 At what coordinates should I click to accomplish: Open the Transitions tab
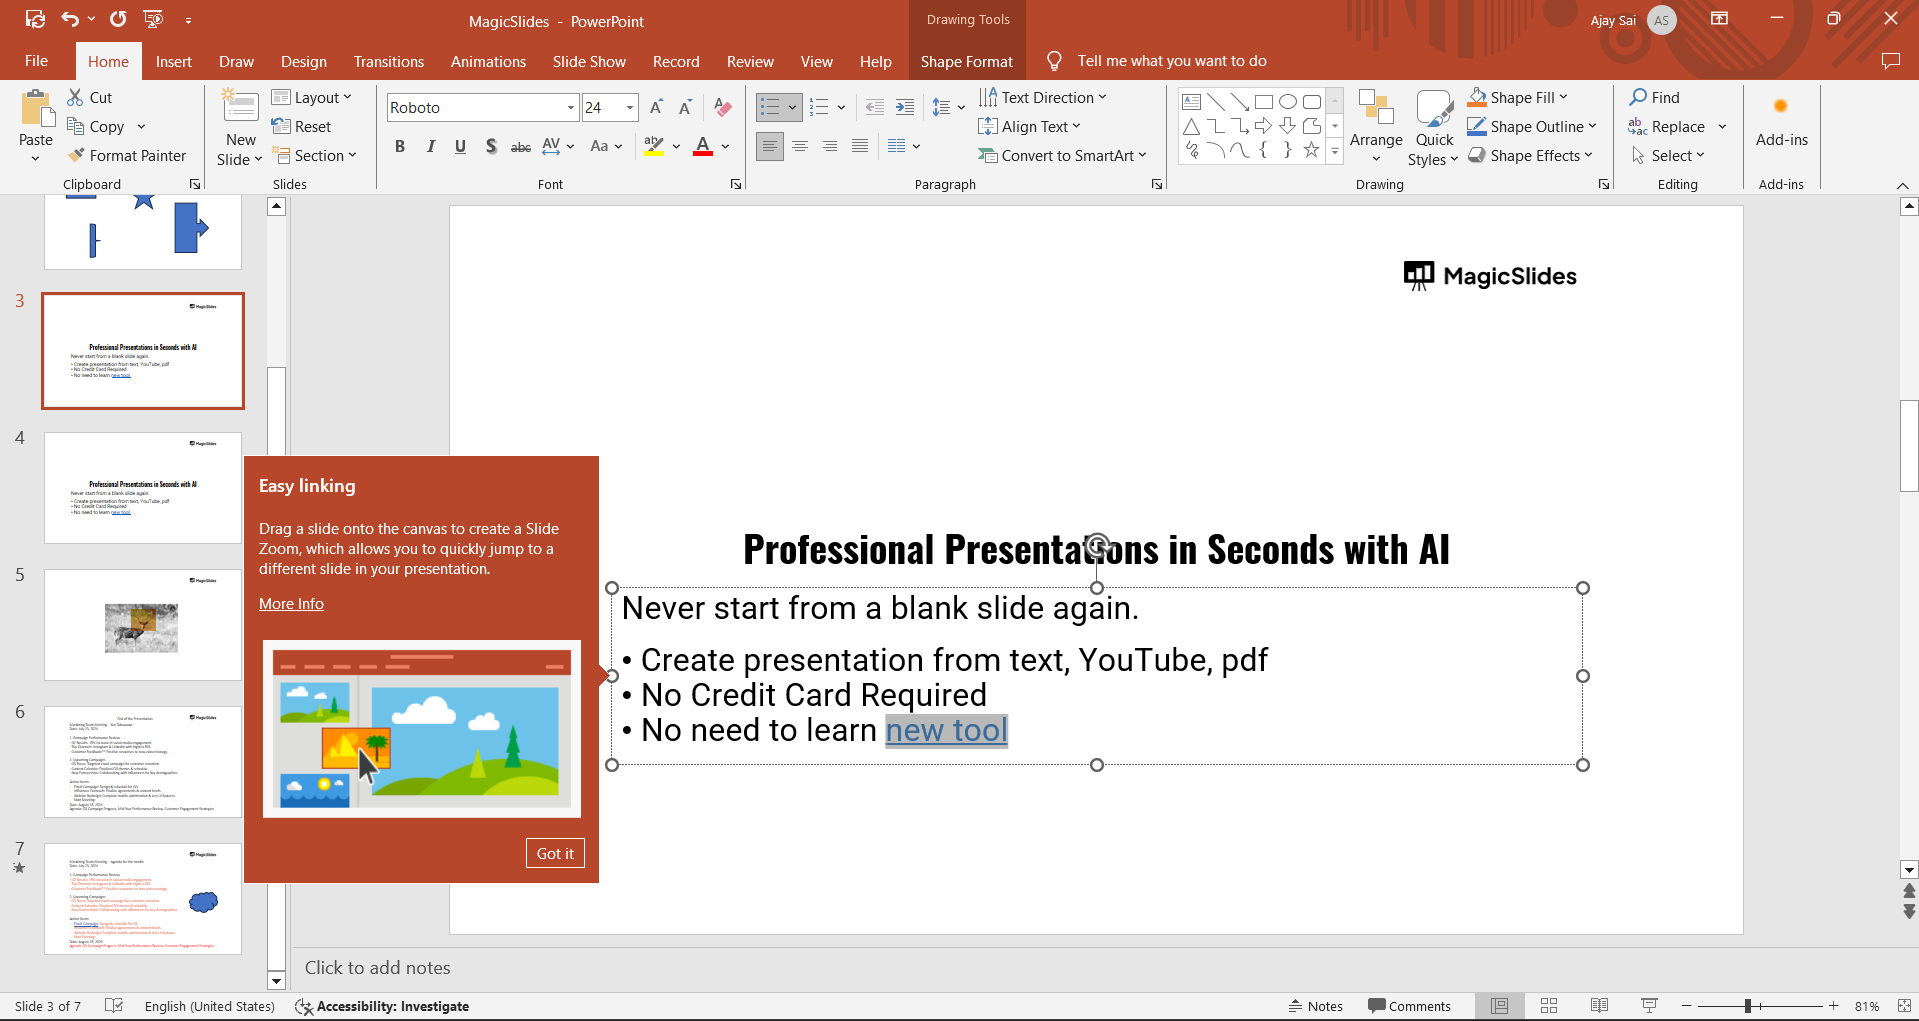(x=389, y=61)
